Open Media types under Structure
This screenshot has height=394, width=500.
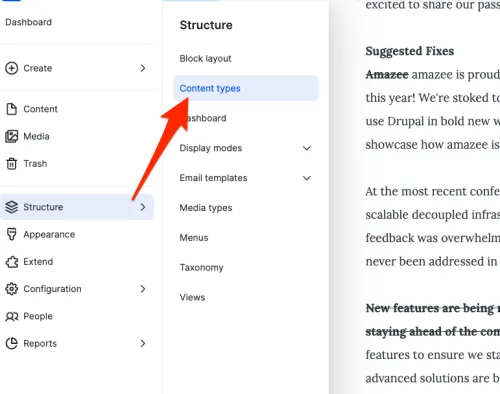(x=206, y=208)
